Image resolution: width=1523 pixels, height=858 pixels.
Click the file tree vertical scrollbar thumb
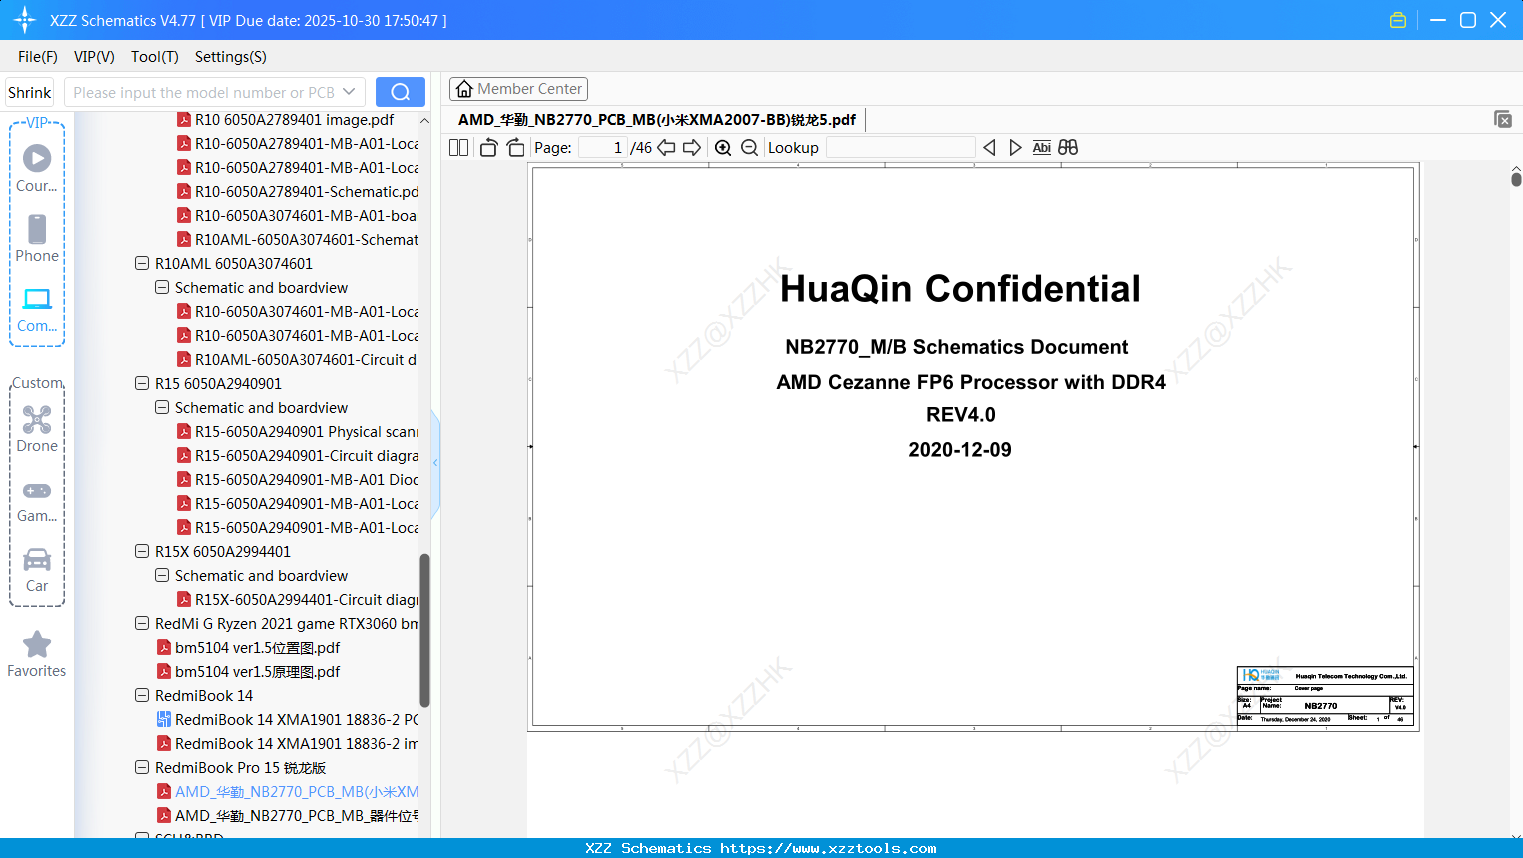(424, 630)
